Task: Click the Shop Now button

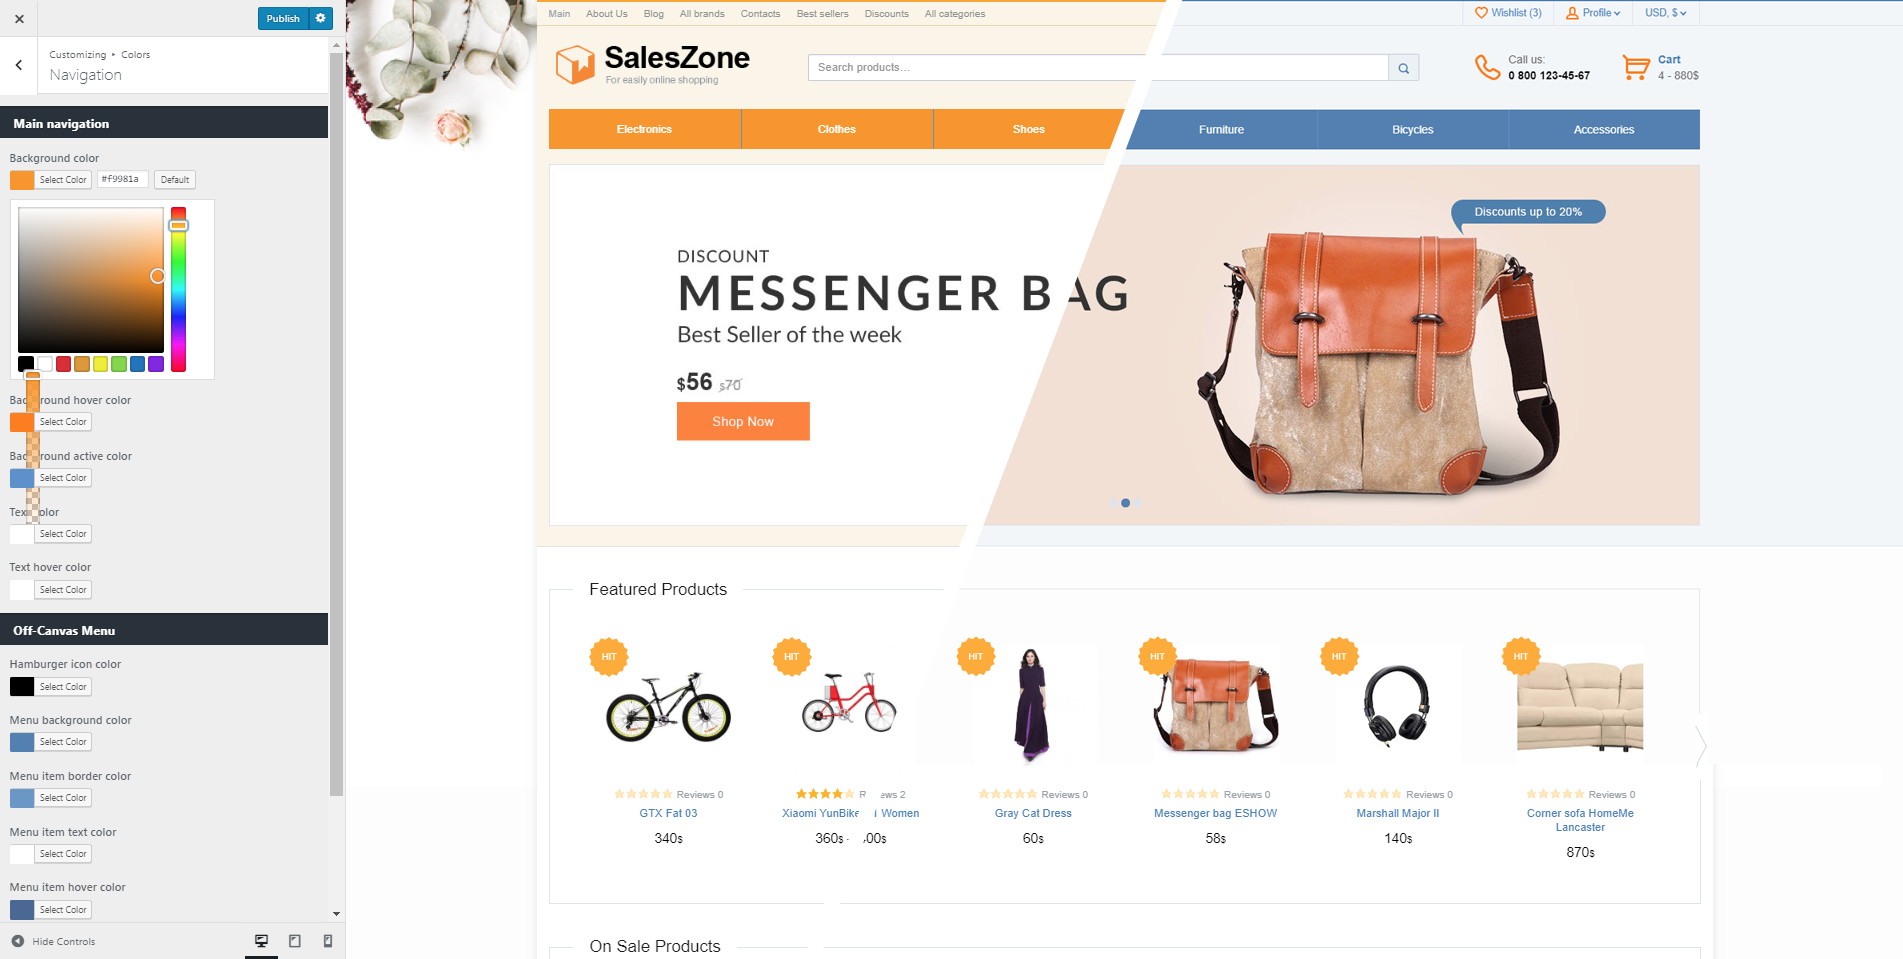Action: coord(743,421)
